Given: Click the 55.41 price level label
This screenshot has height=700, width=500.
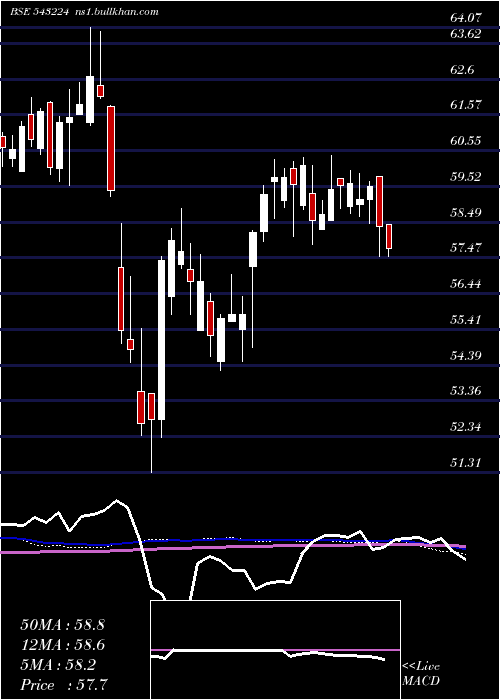Looking at the screenshot, I should coord(466,320).
